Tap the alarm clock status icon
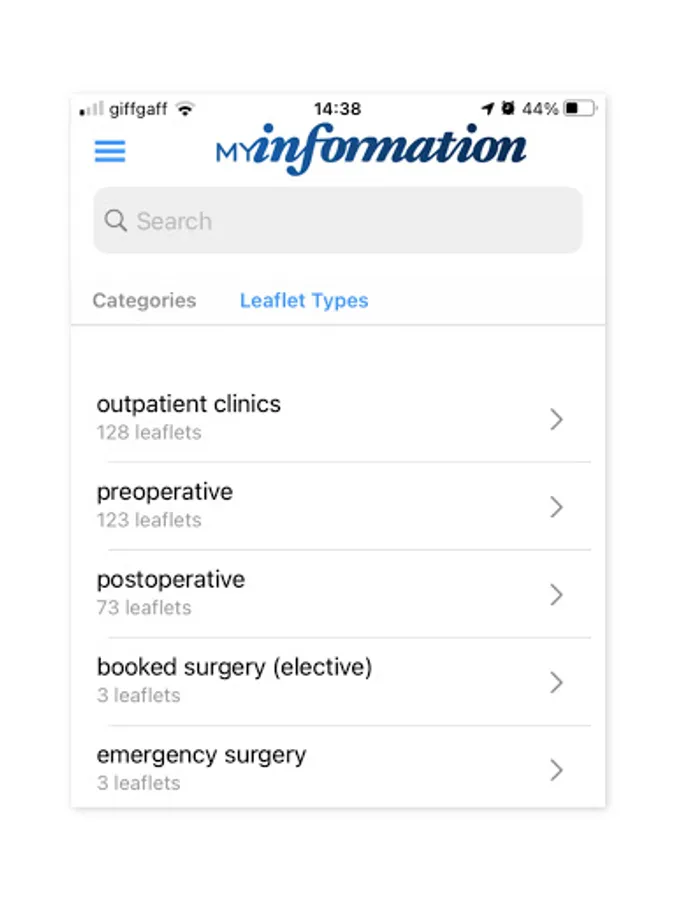 click(x=508, y=108)
